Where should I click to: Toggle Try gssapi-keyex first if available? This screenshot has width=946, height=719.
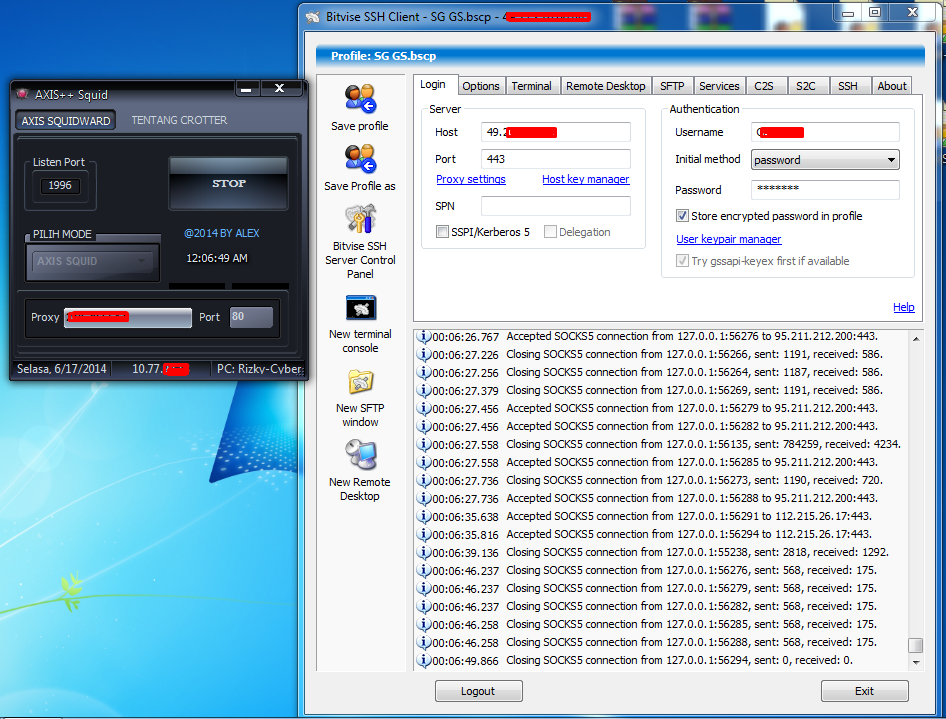pos(682,261)
